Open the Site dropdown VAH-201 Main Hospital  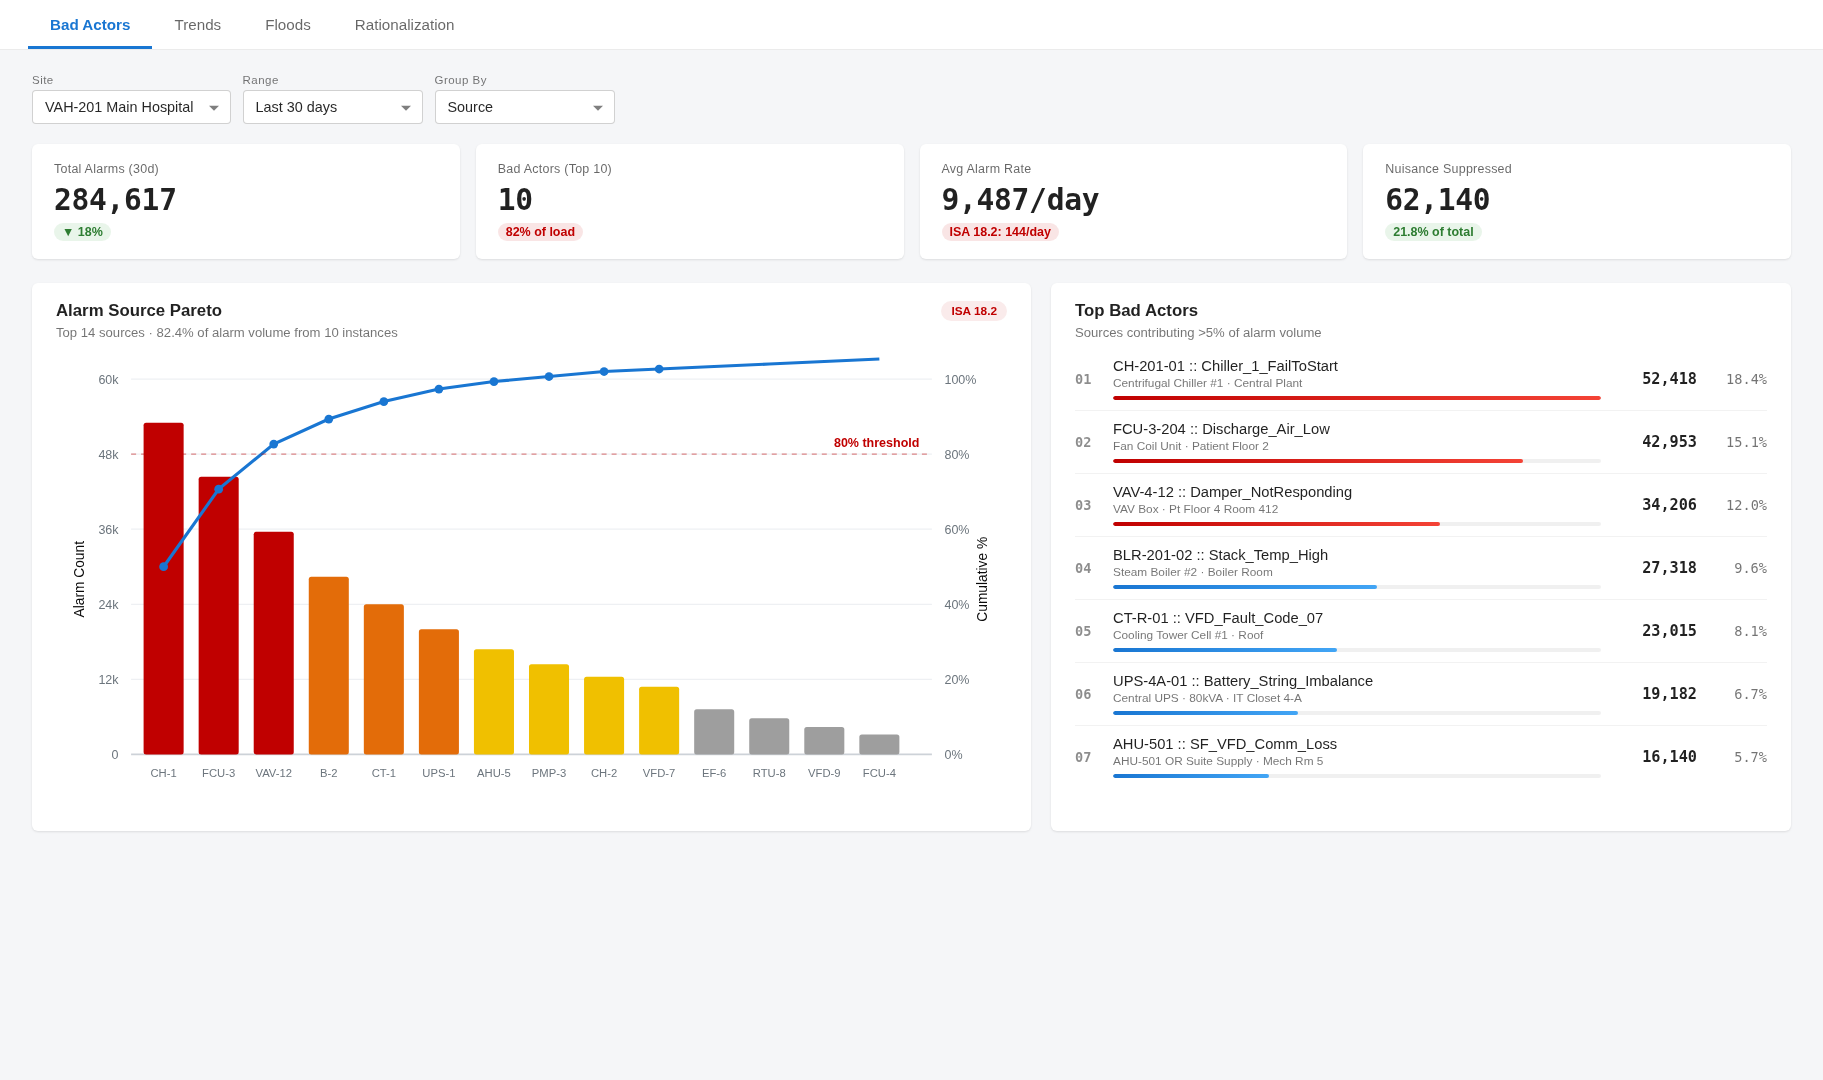tap(131, 107)
